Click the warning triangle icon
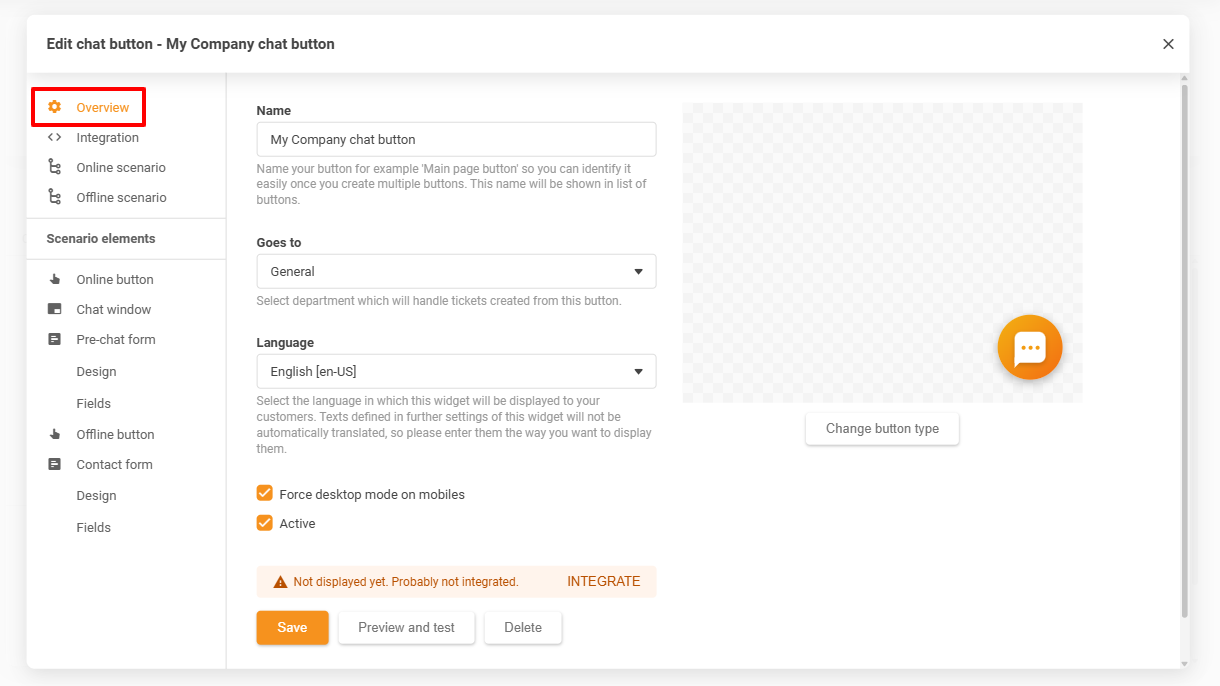Viewport: 1220px width, 686px height. pyautogui.click(x=281, y=582)
